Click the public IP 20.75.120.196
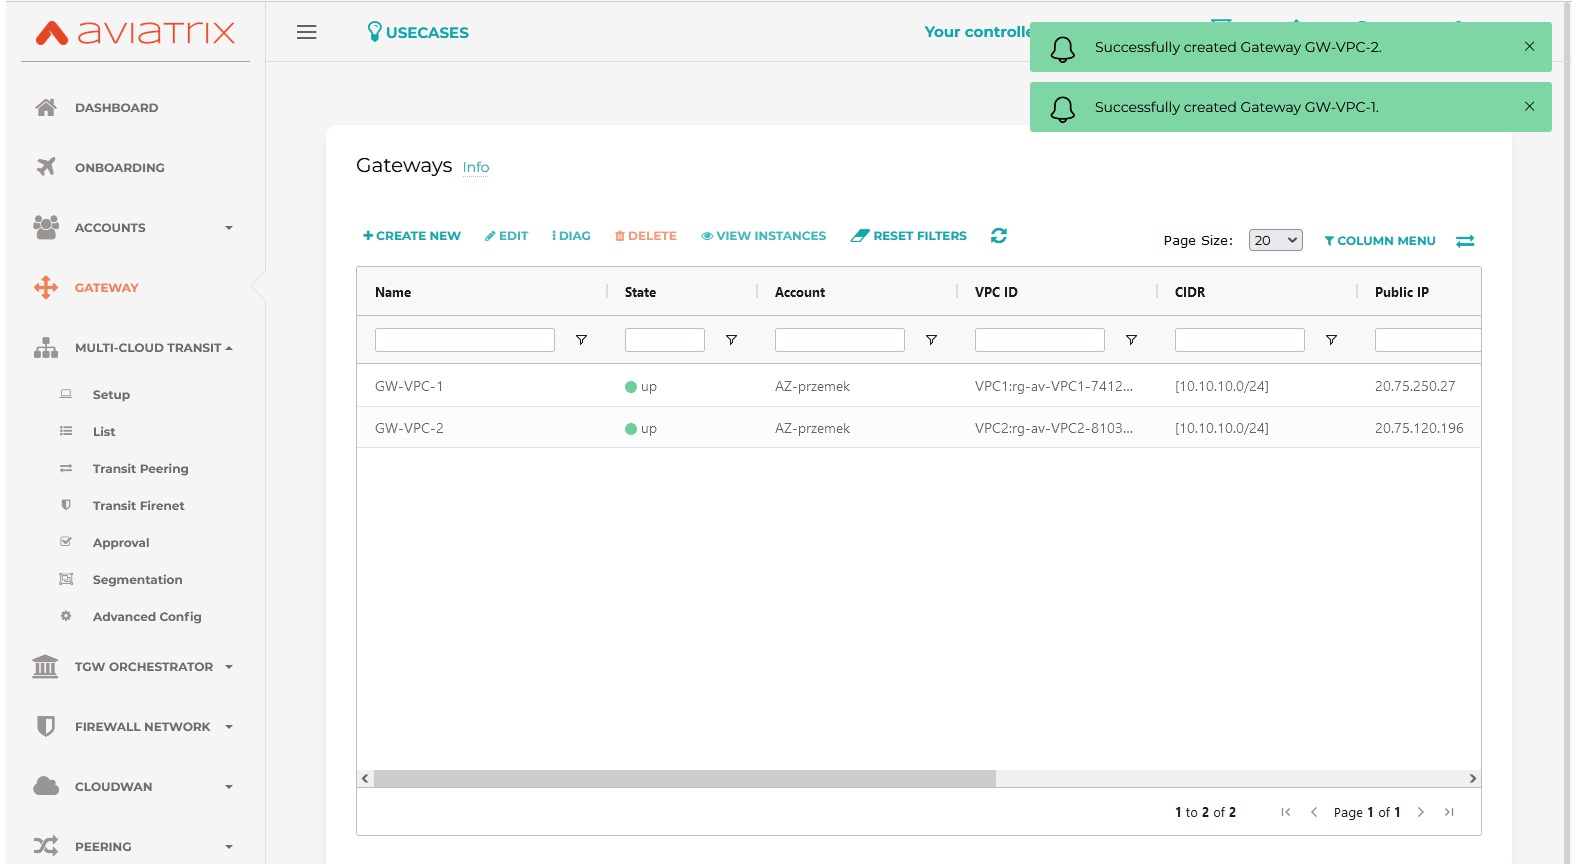Screen dimensions: 1574x864 coord(1419,428)
